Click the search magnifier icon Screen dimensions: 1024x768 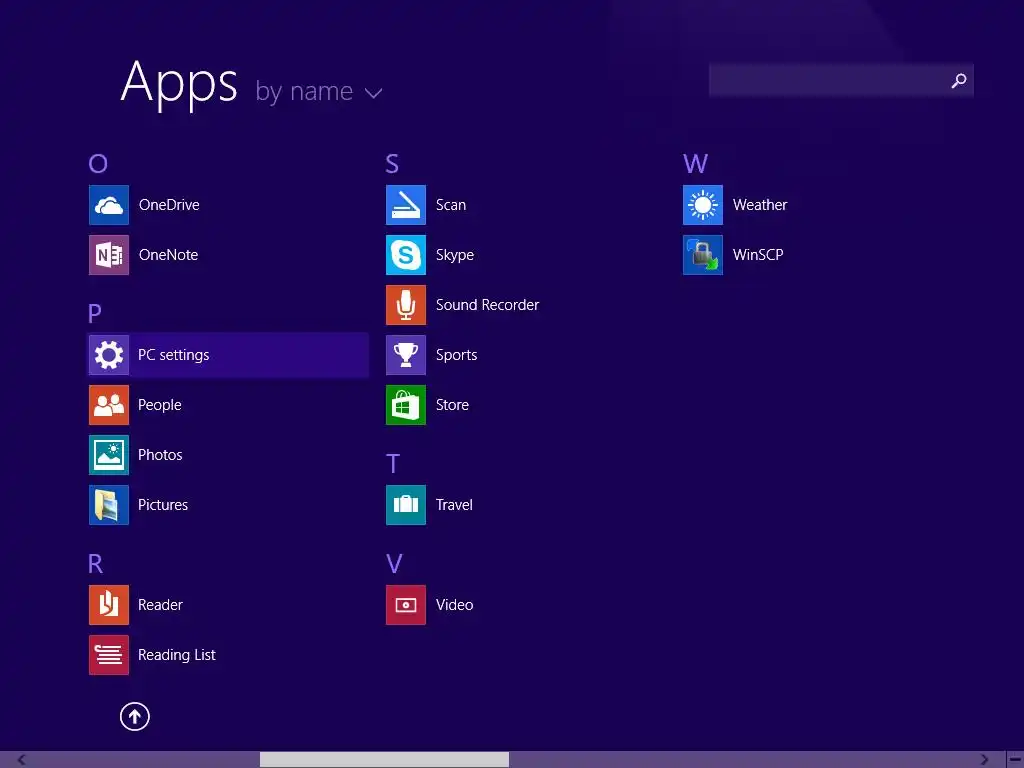click(959, 80)
